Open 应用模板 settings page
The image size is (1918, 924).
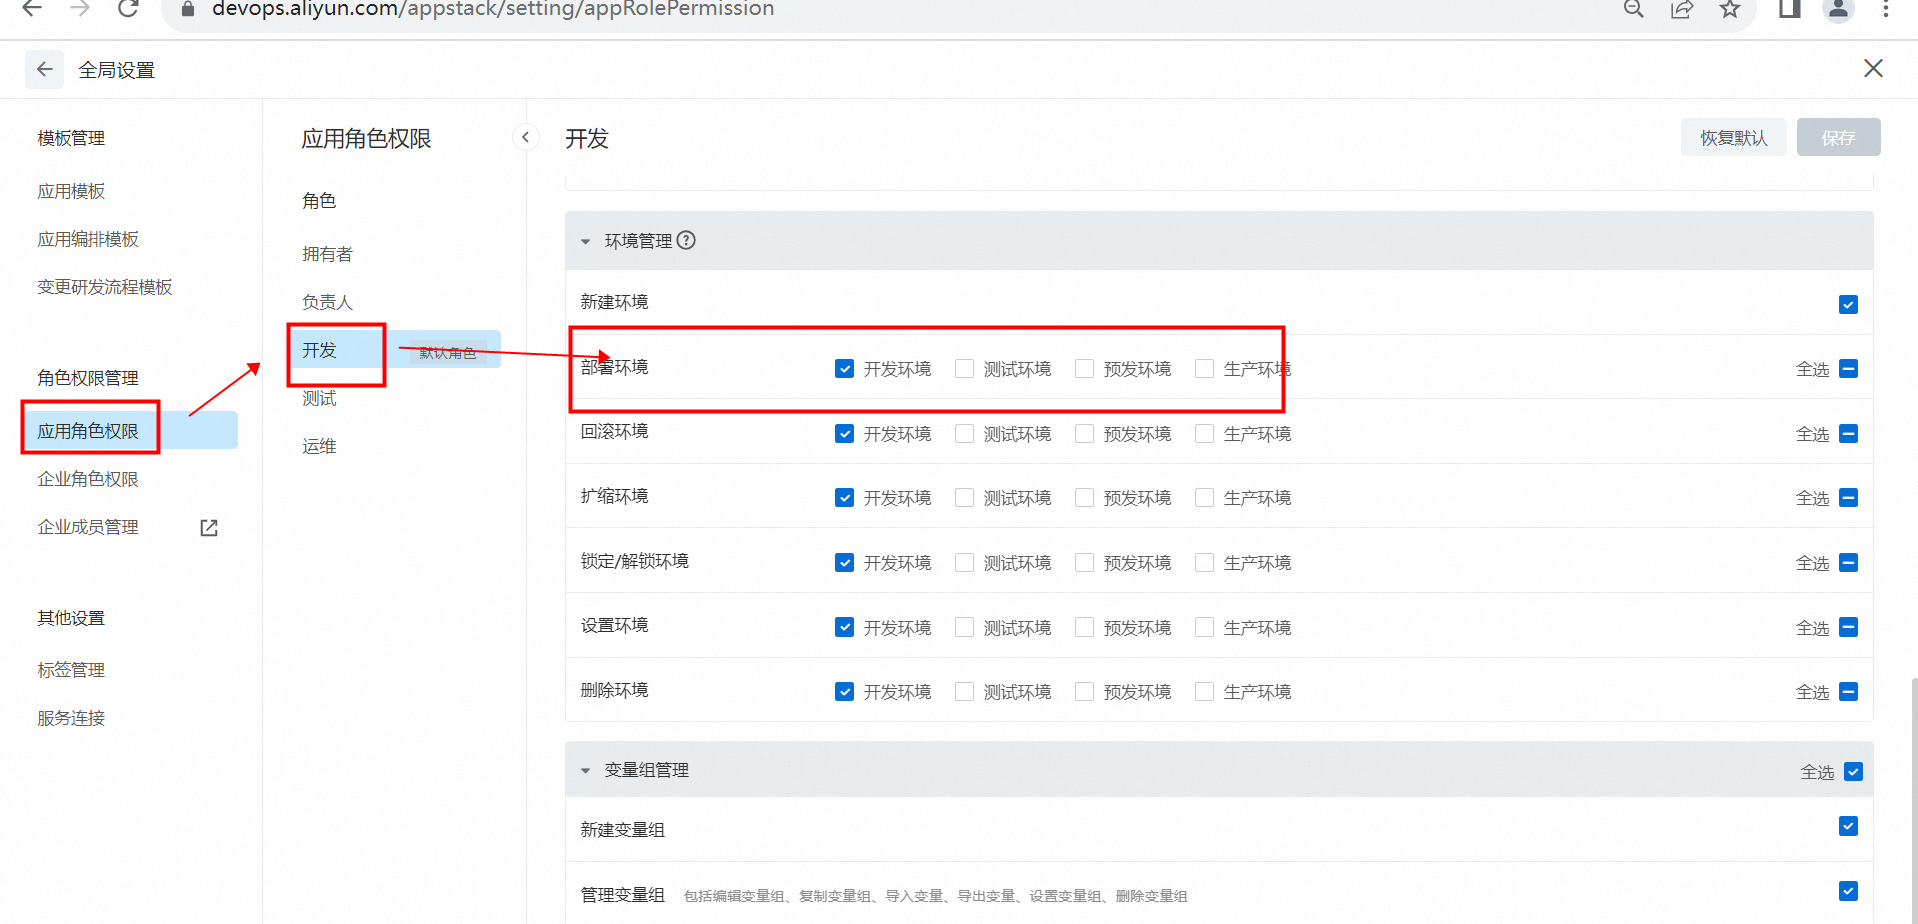(x=71, y=191)
